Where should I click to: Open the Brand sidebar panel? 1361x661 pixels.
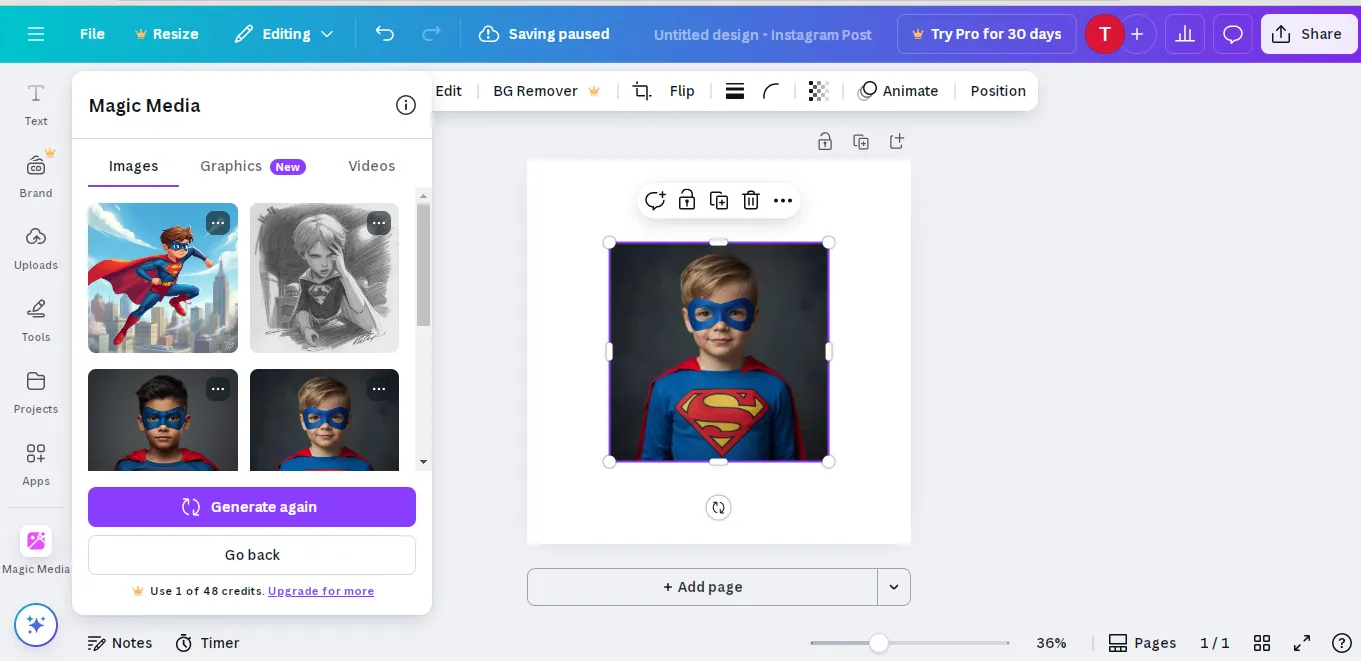pyautogui.click(x=36, y=176)
